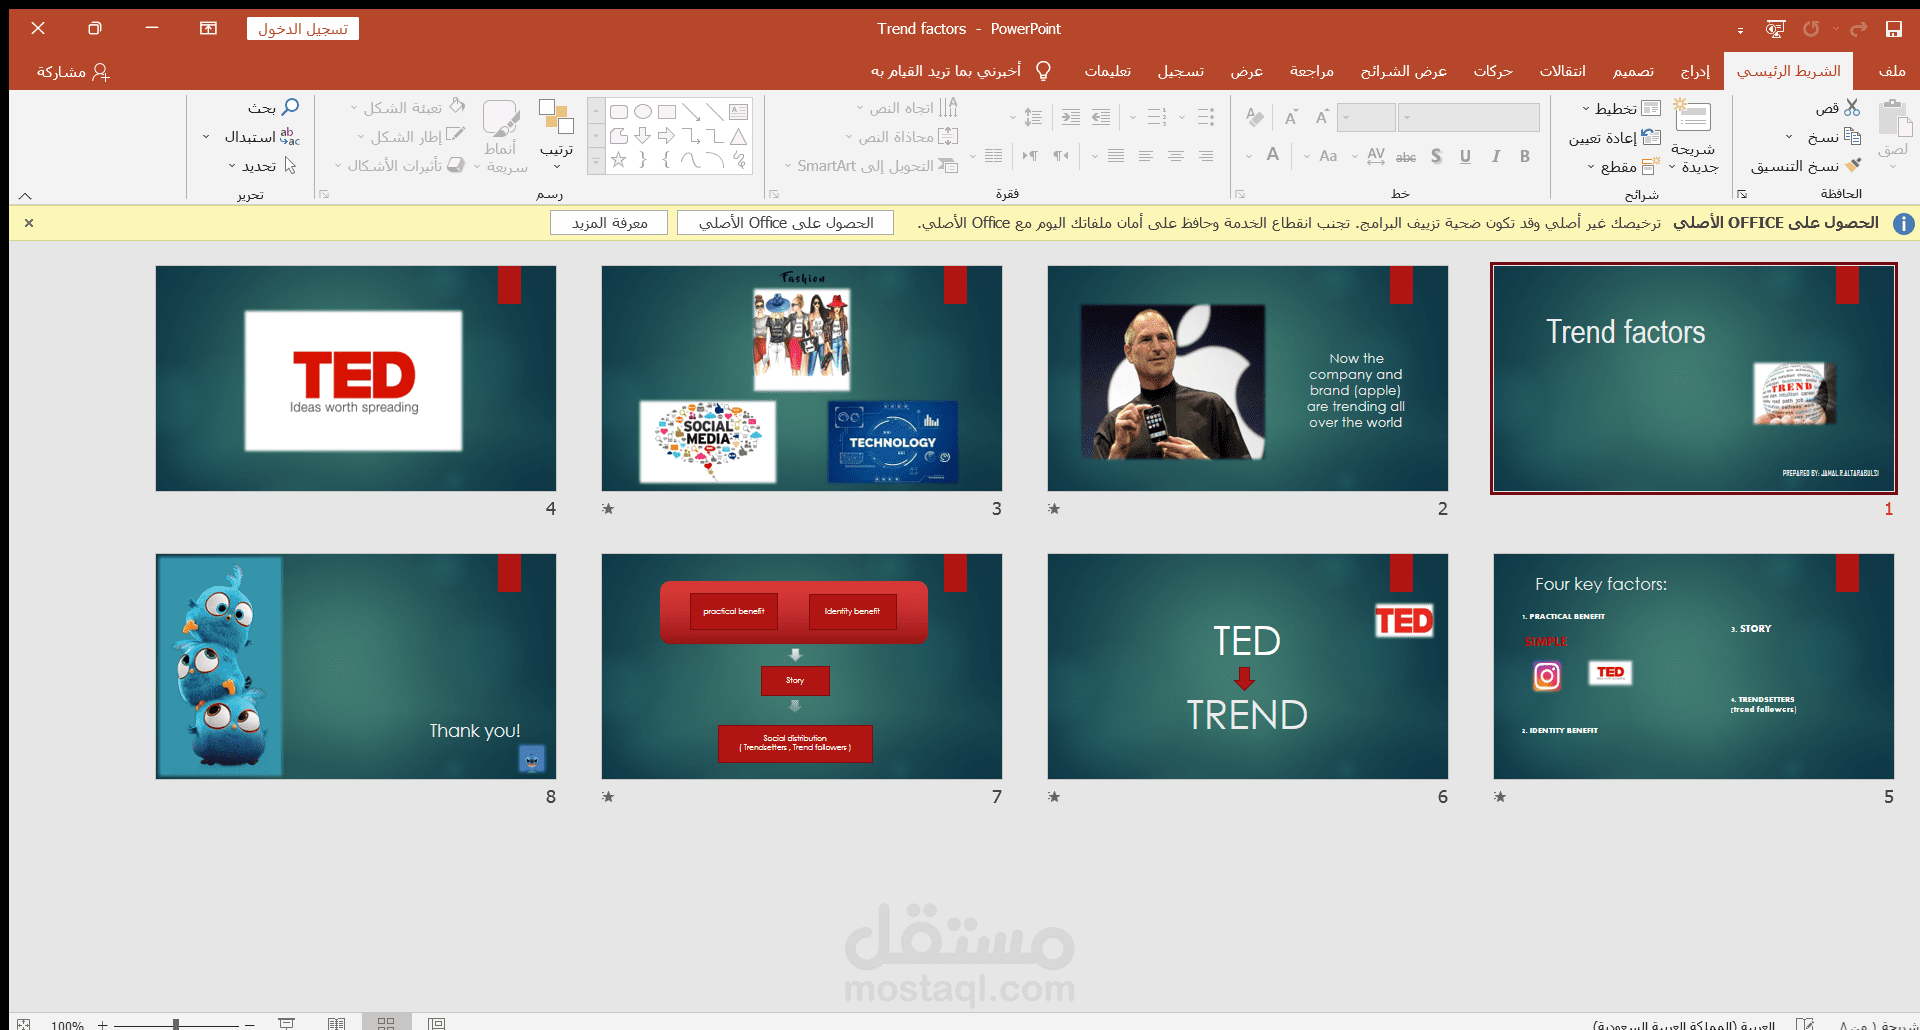Screen dimensions: 1920x1030
Task: Select the Thank you slide 8 thumbnail
Action: click(x=355, y=666)
